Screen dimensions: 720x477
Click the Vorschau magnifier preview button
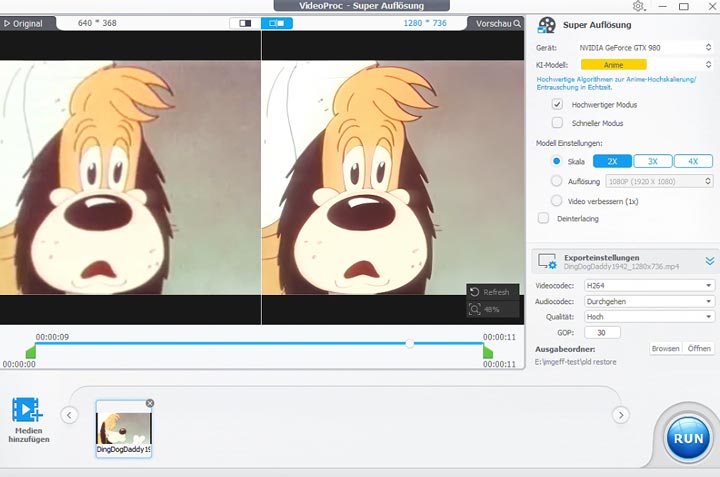(497, 23)
